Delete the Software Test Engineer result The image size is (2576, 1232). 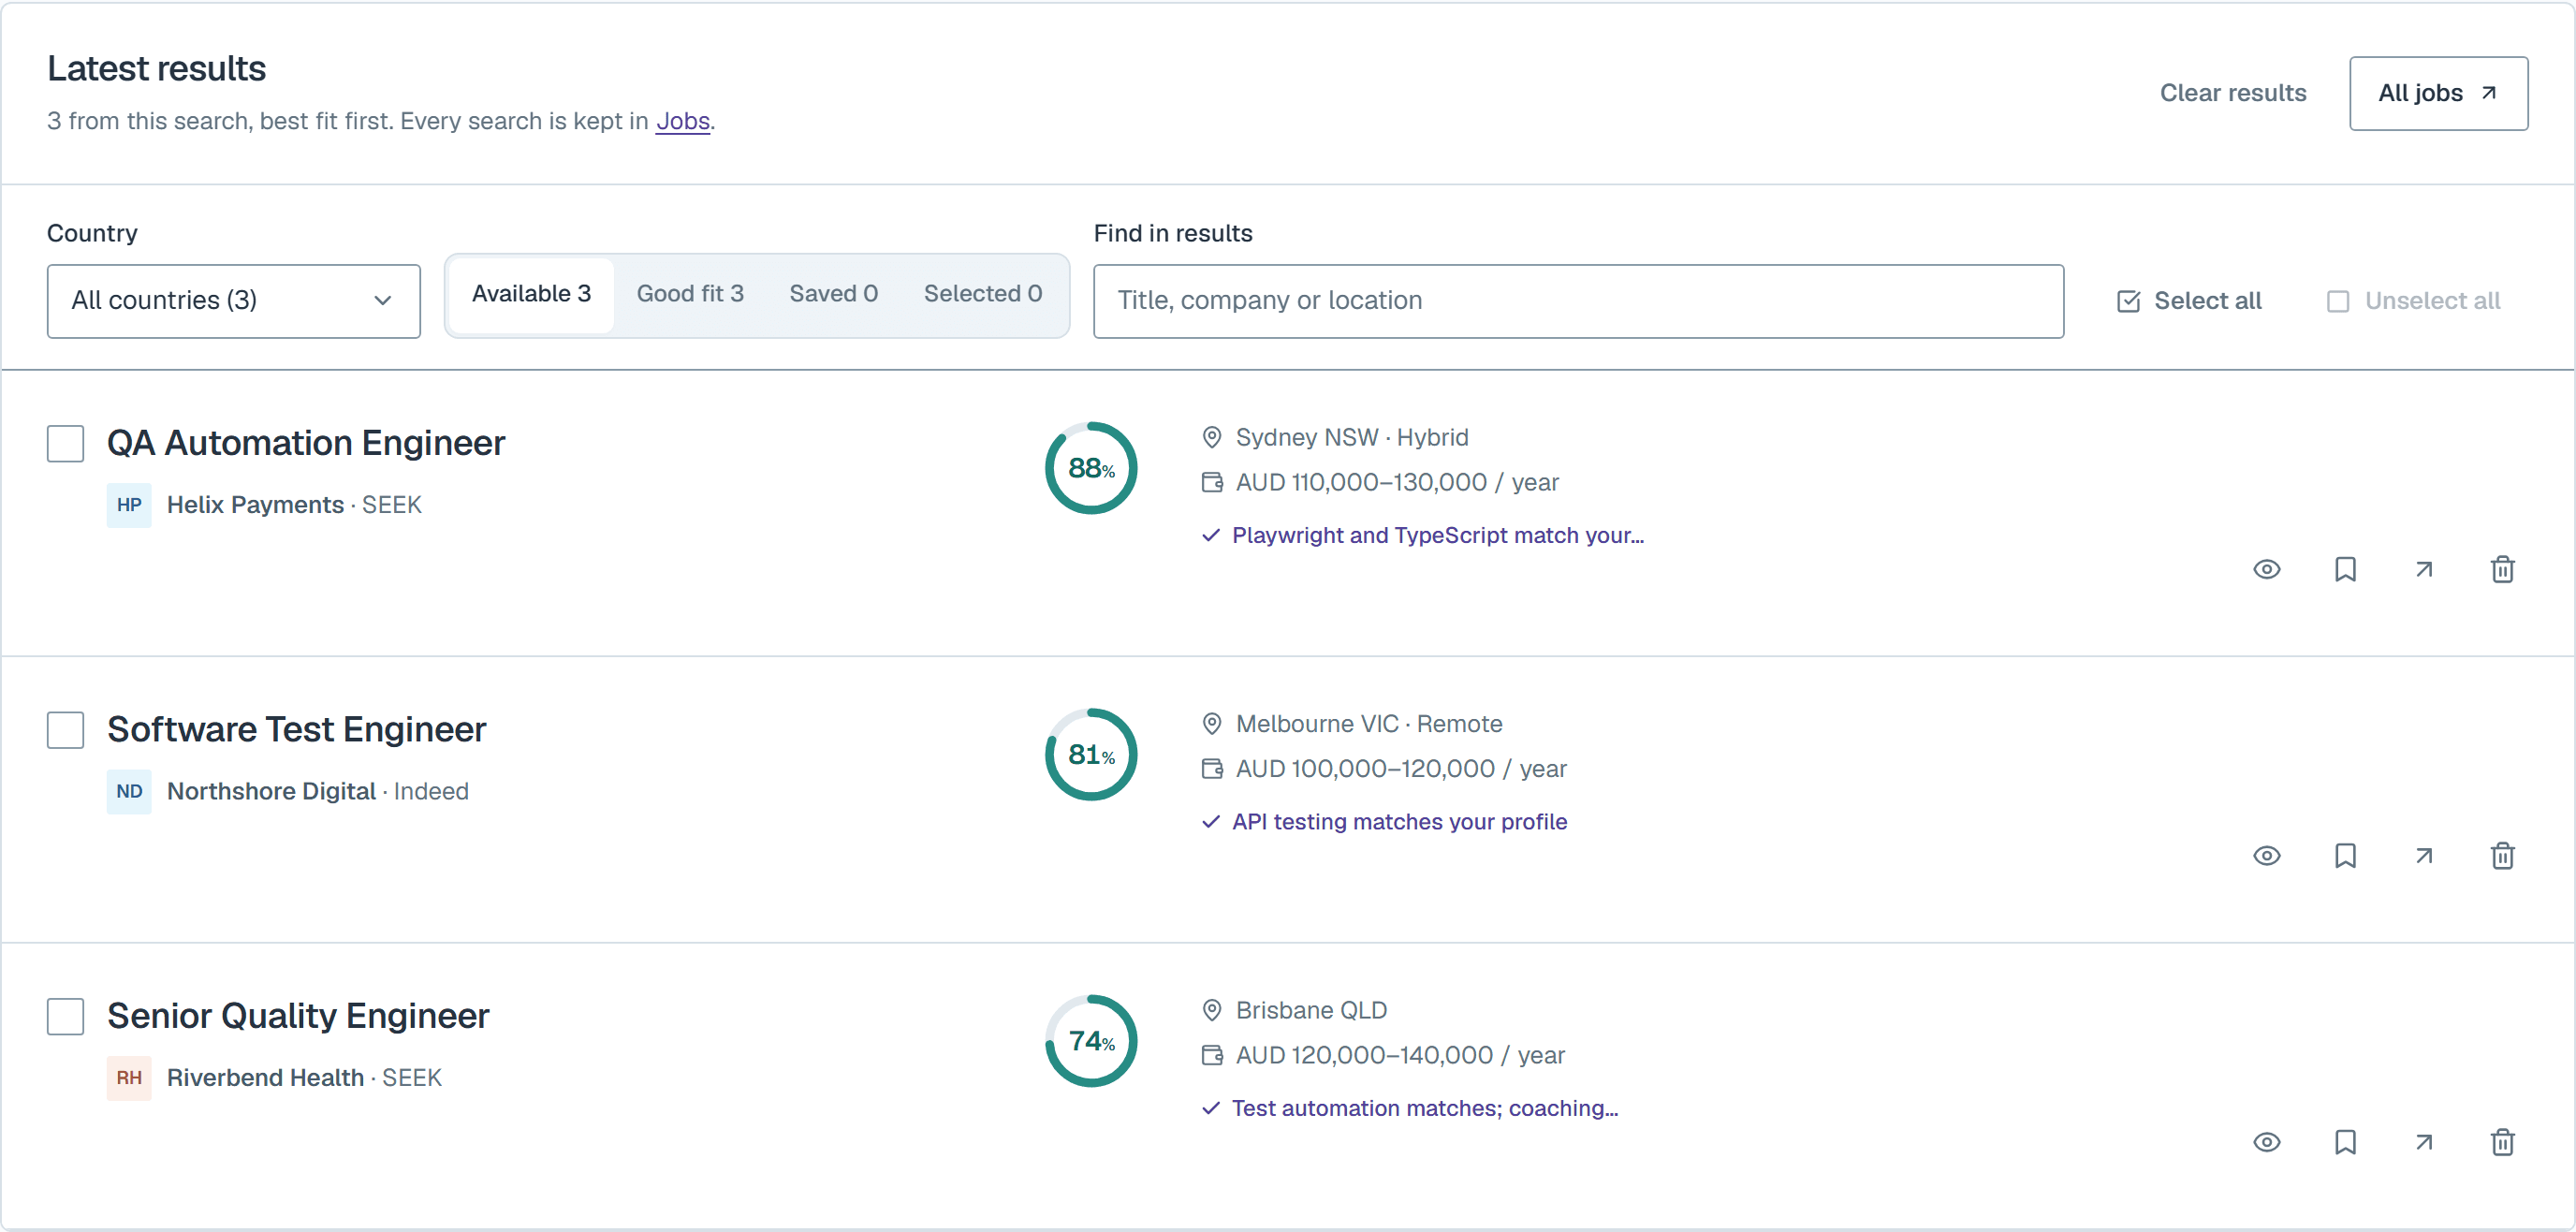click(2502, 855)
